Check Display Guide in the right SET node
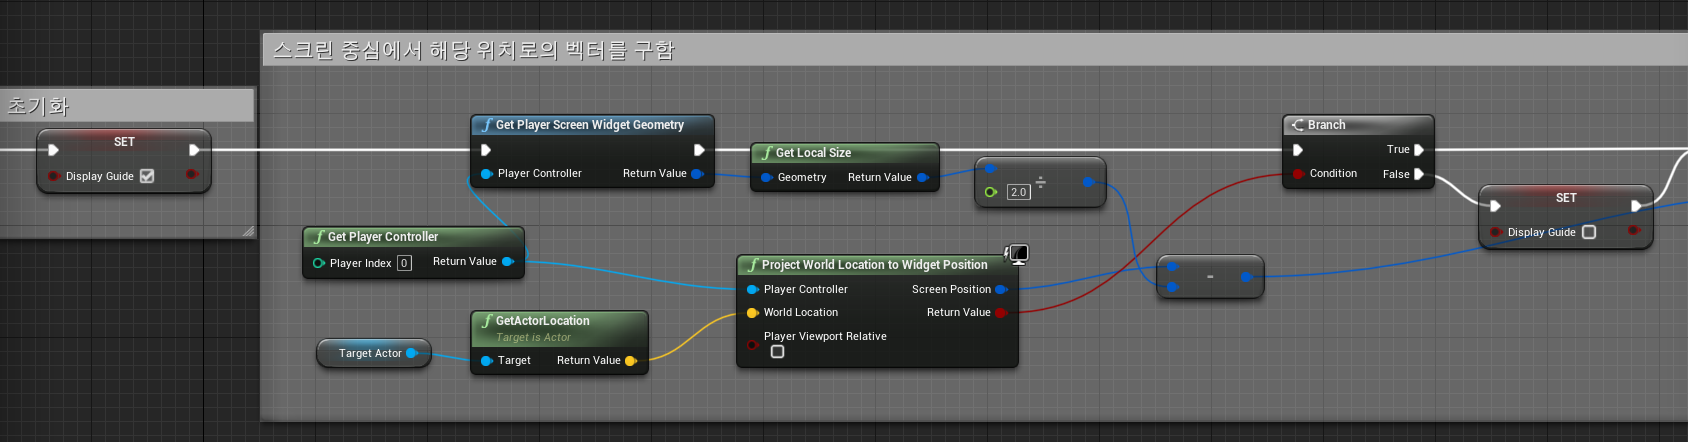1688x442 pixels. tap(1589, 232)
